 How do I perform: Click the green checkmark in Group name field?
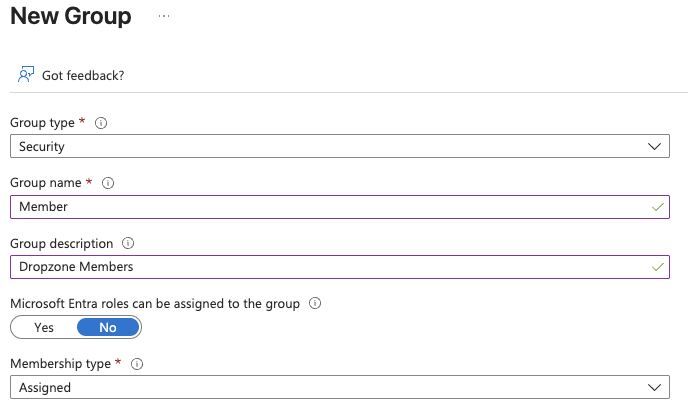(658, 207)
